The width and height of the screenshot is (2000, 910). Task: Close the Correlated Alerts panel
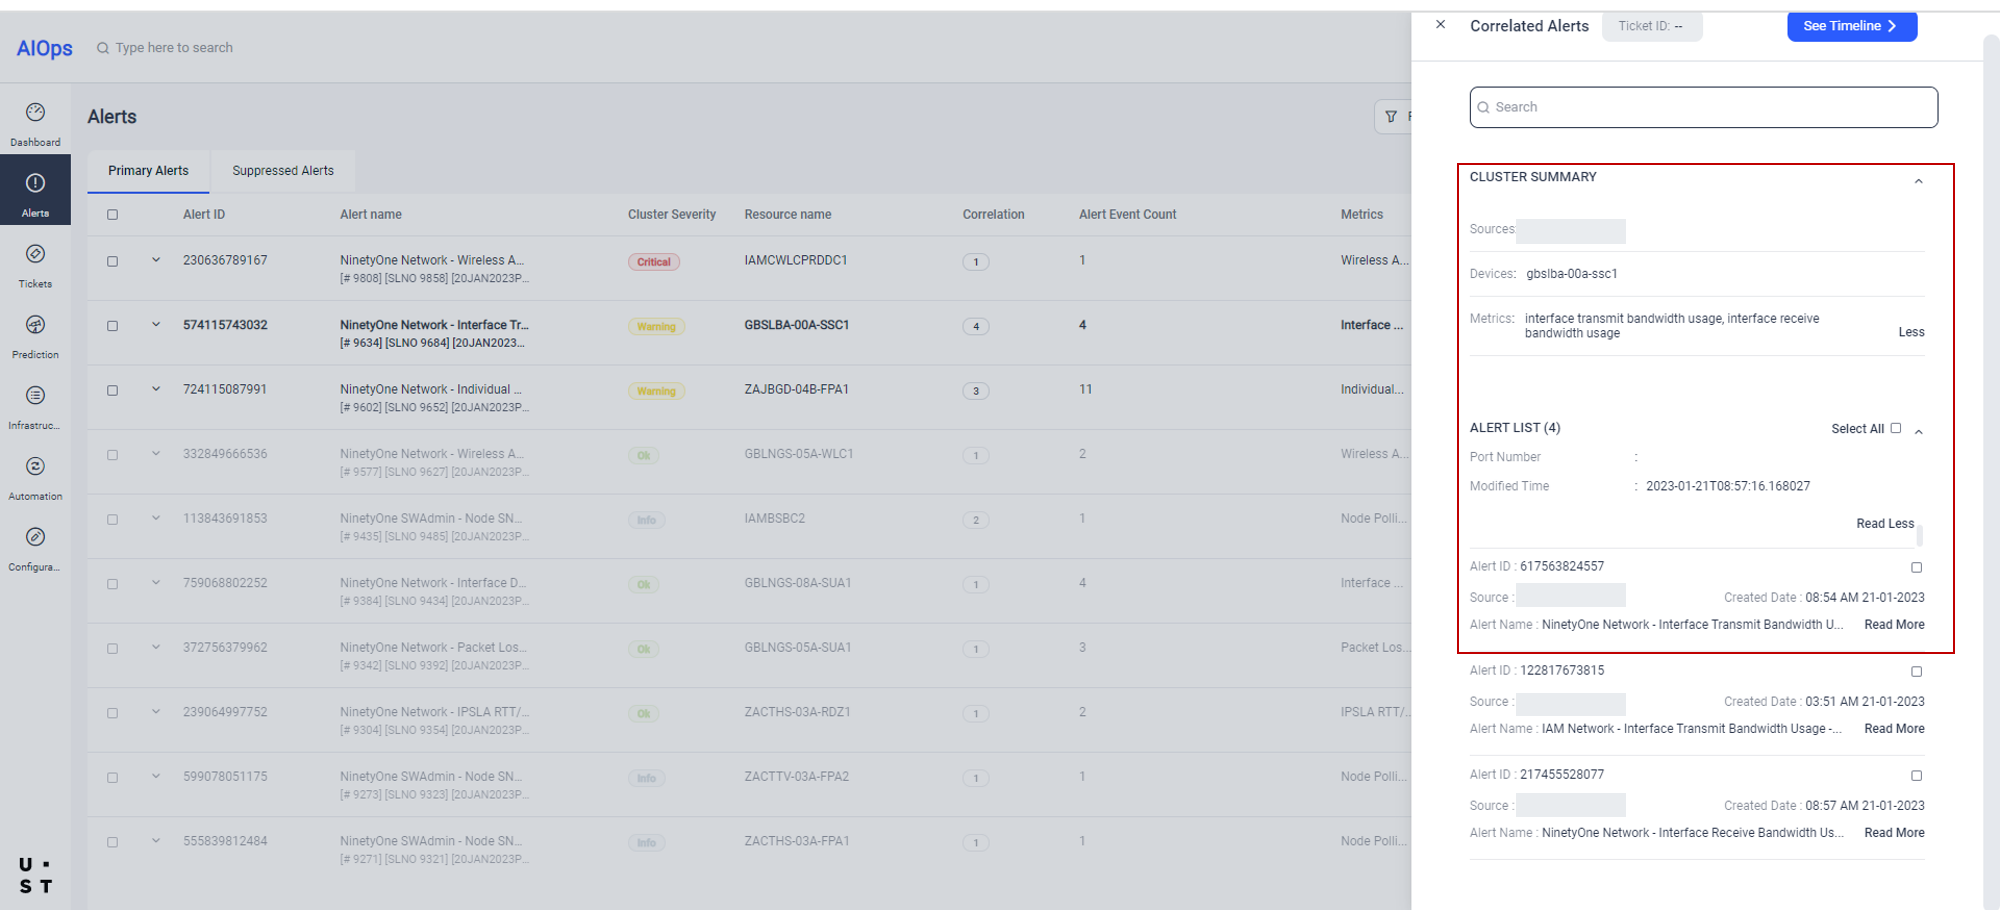(1440, 25)
